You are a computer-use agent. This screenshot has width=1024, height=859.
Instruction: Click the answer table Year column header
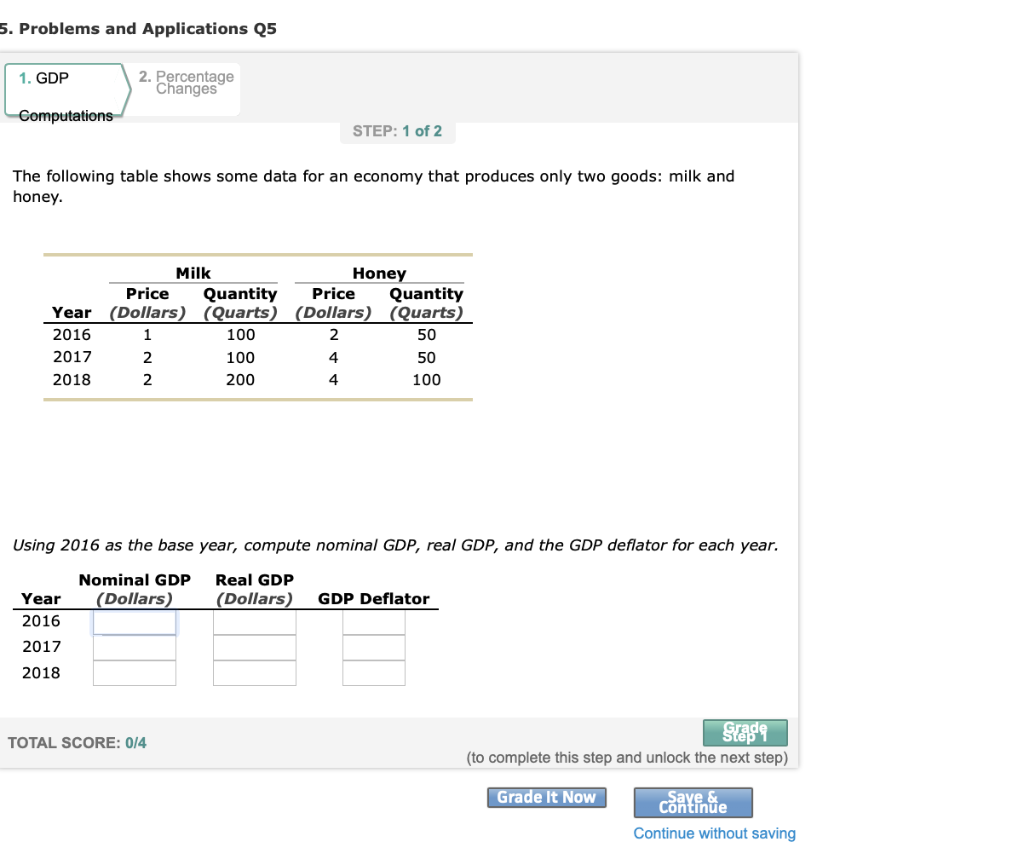(x=40, y=598)
